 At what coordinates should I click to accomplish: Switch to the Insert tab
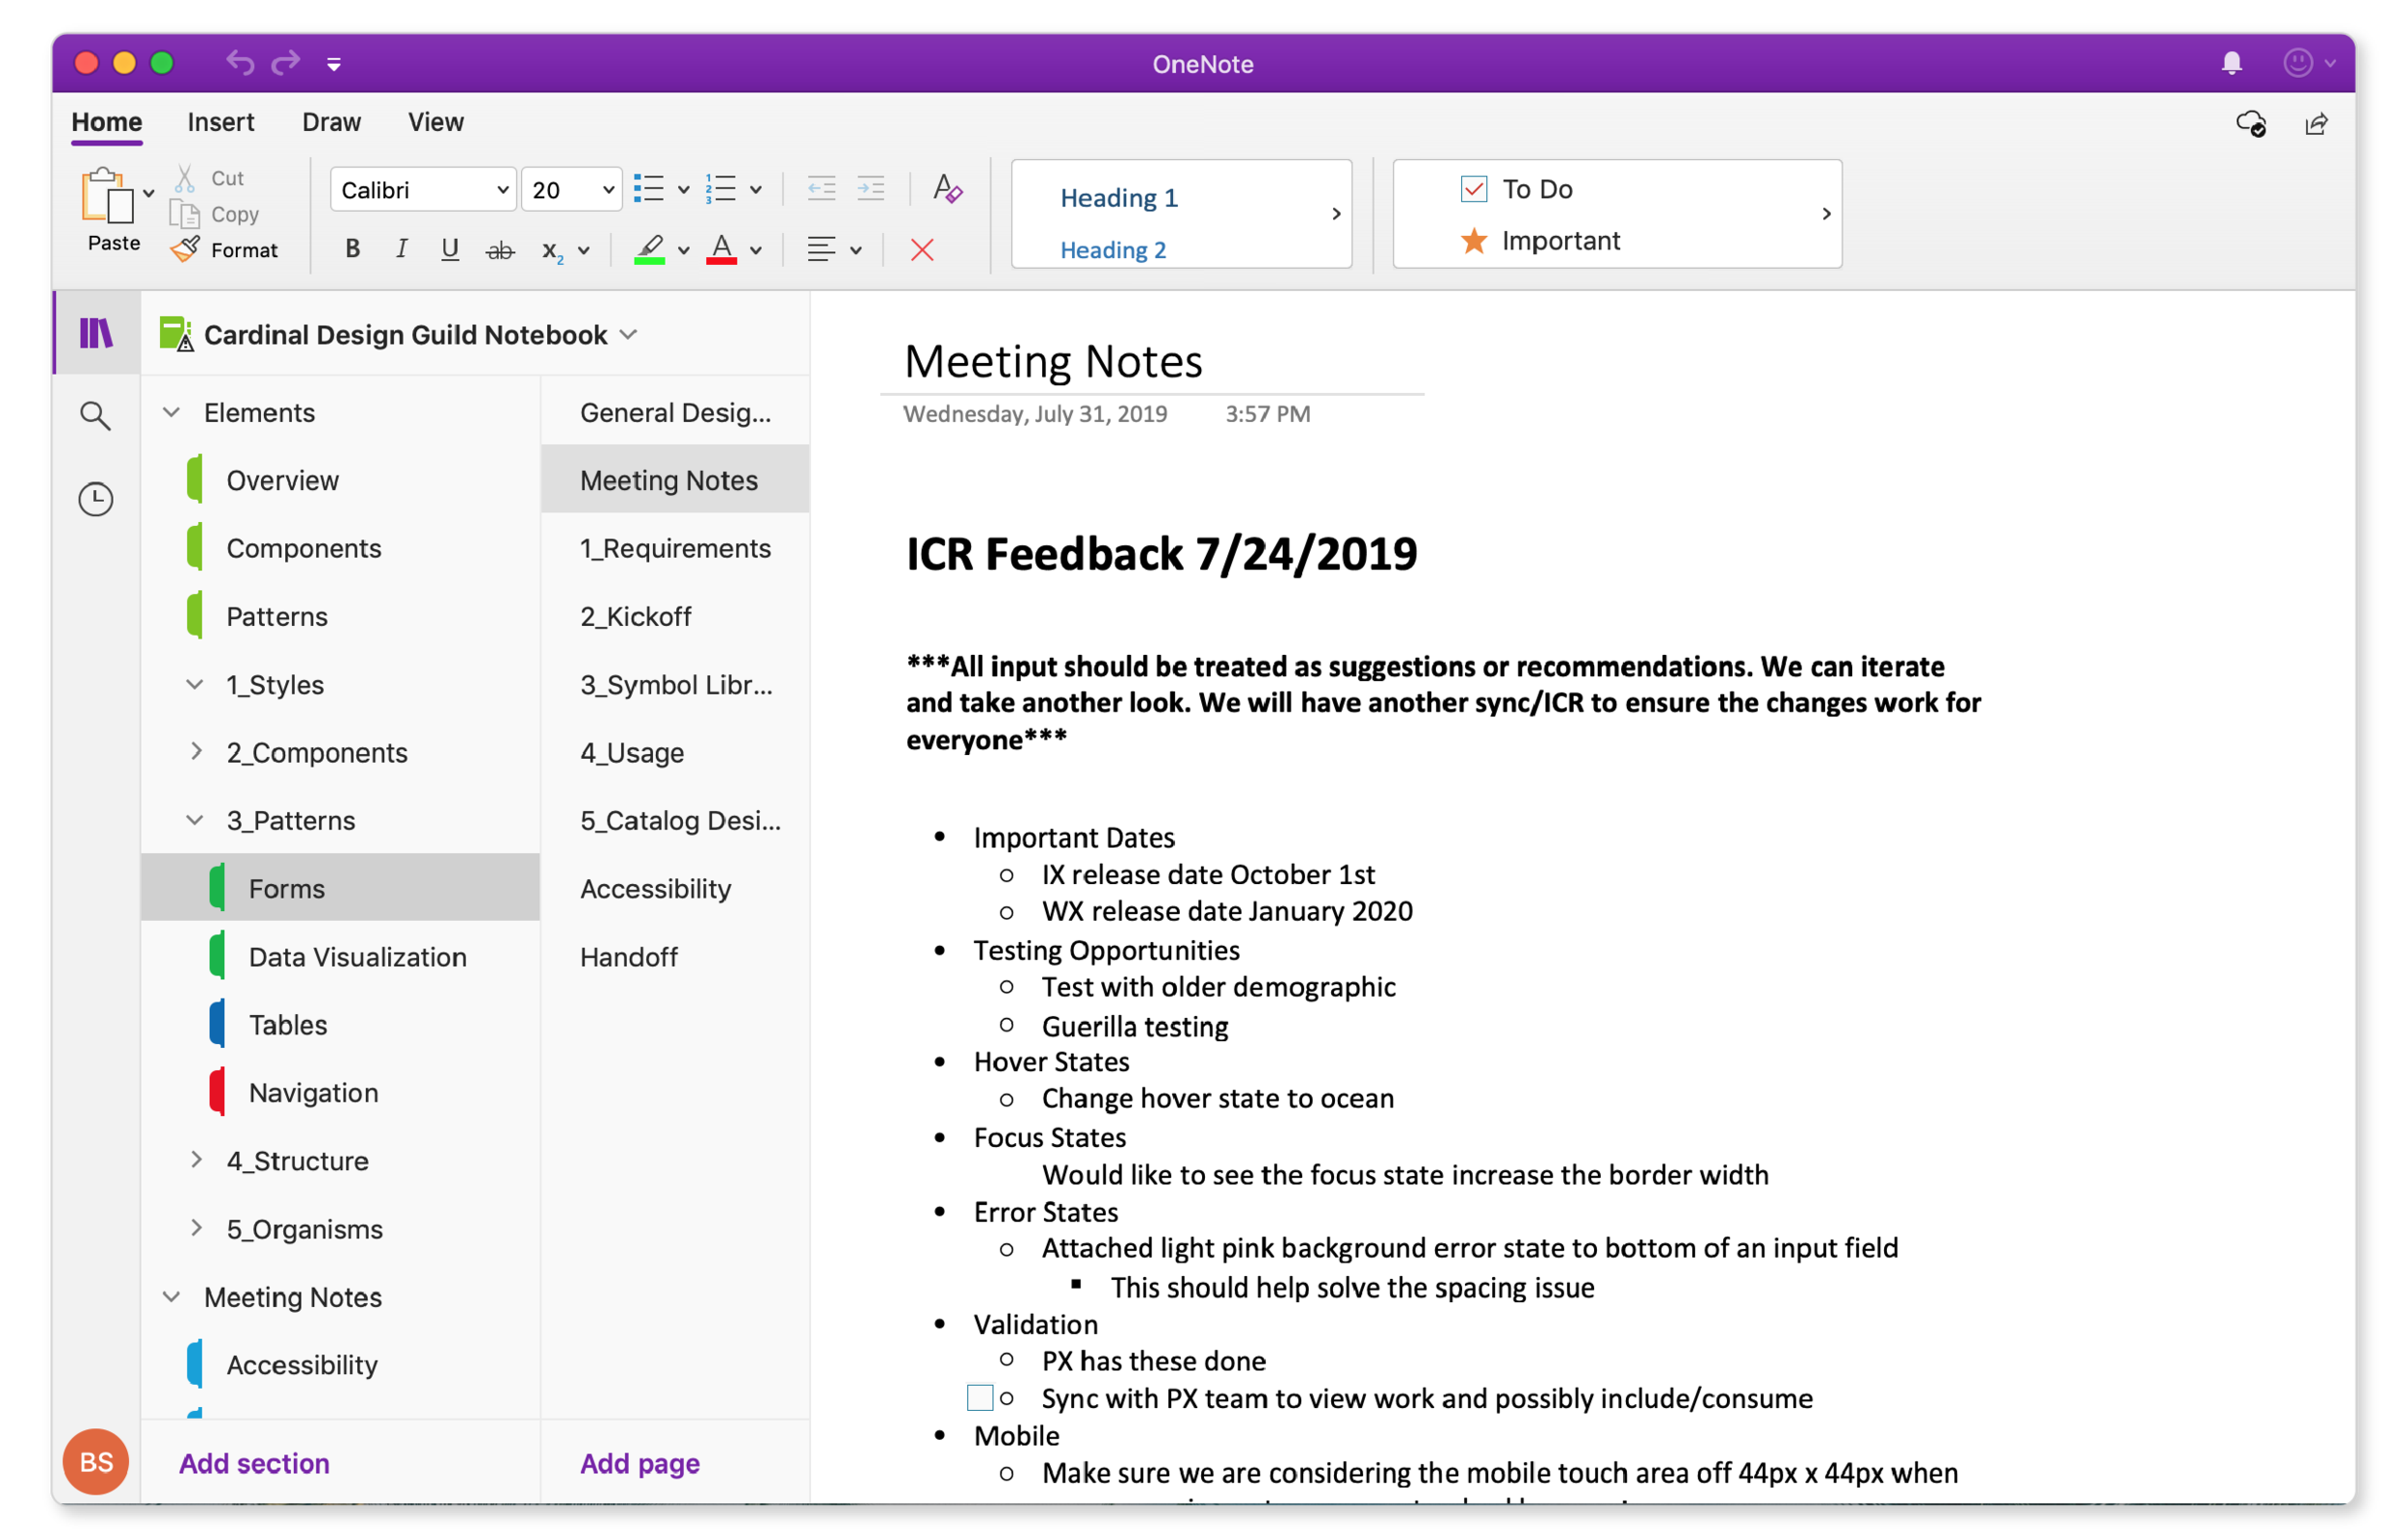tap(221, 121)
